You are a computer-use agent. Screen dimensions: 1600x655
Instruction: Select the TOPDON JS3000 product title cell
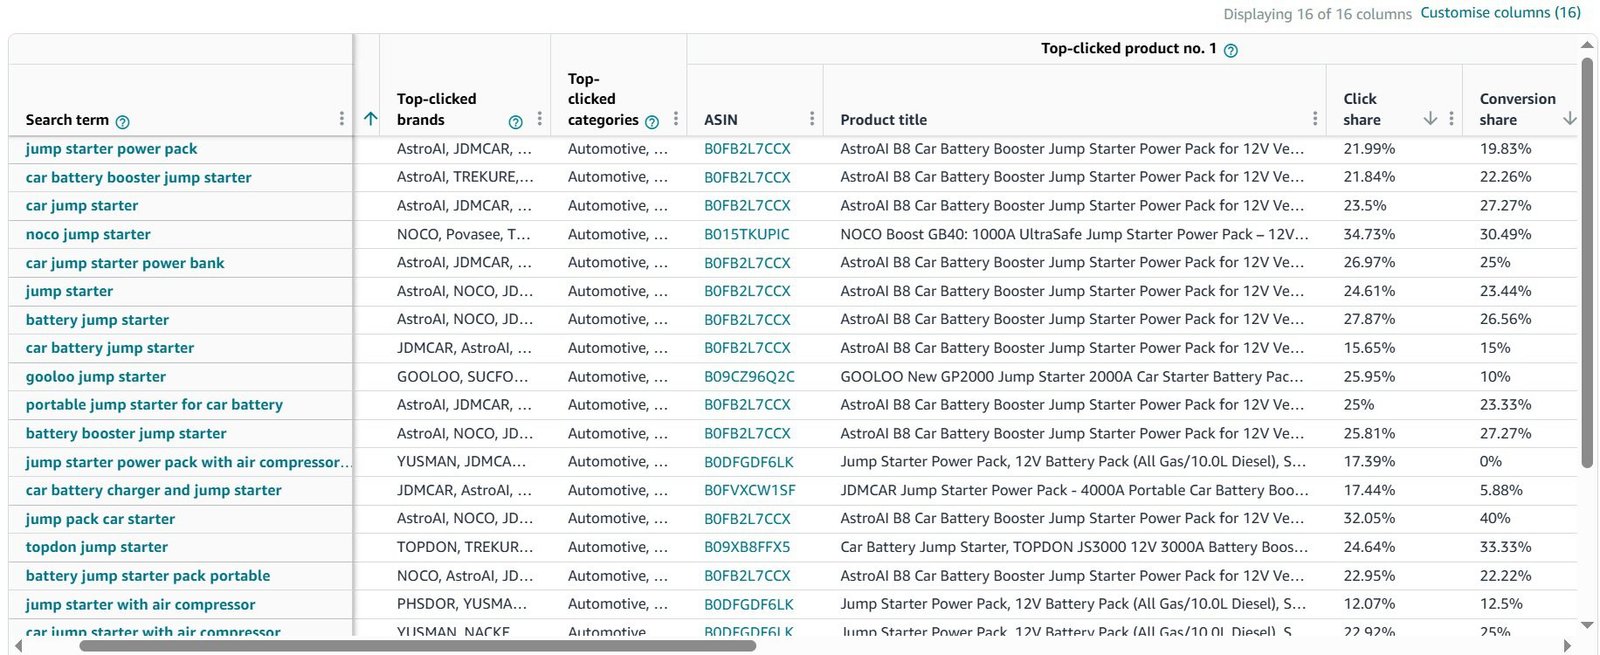click(1074, 548)
